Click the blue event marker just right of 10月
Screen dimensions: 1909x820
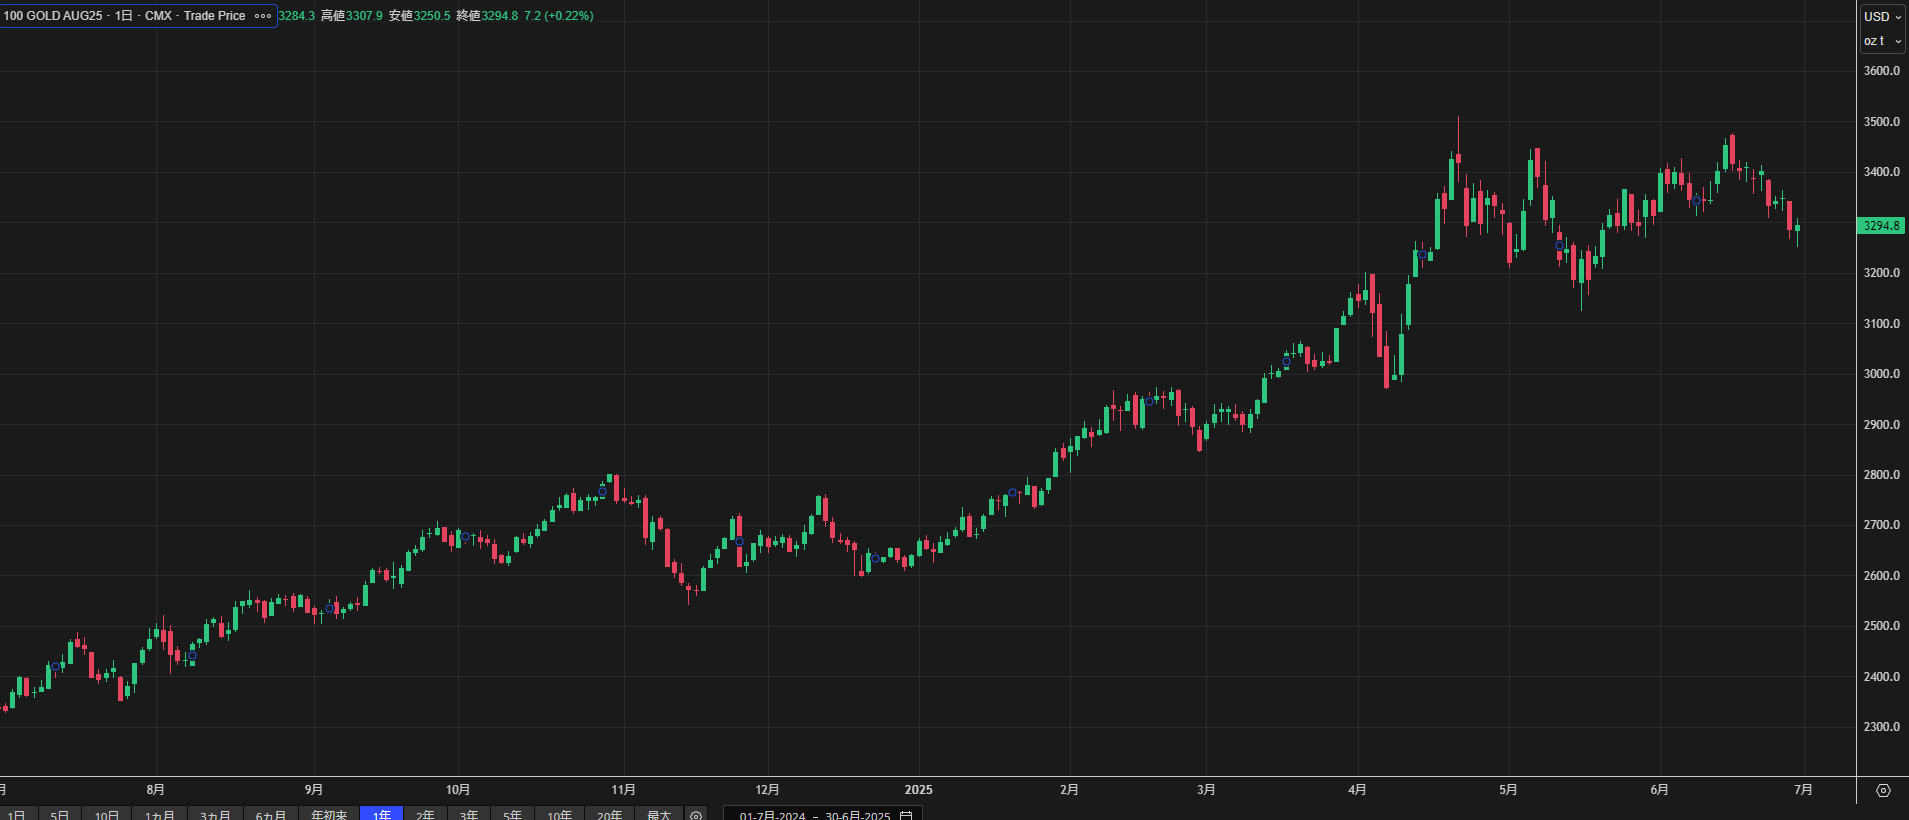[465, 537]
